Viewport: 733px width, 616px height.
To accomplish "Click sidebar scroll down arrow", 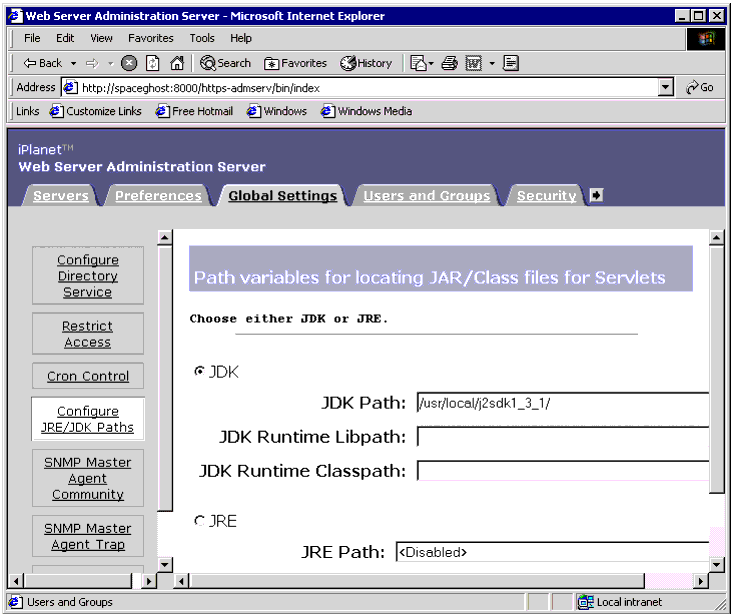I will pyautogui.click(x=165, y=564).
